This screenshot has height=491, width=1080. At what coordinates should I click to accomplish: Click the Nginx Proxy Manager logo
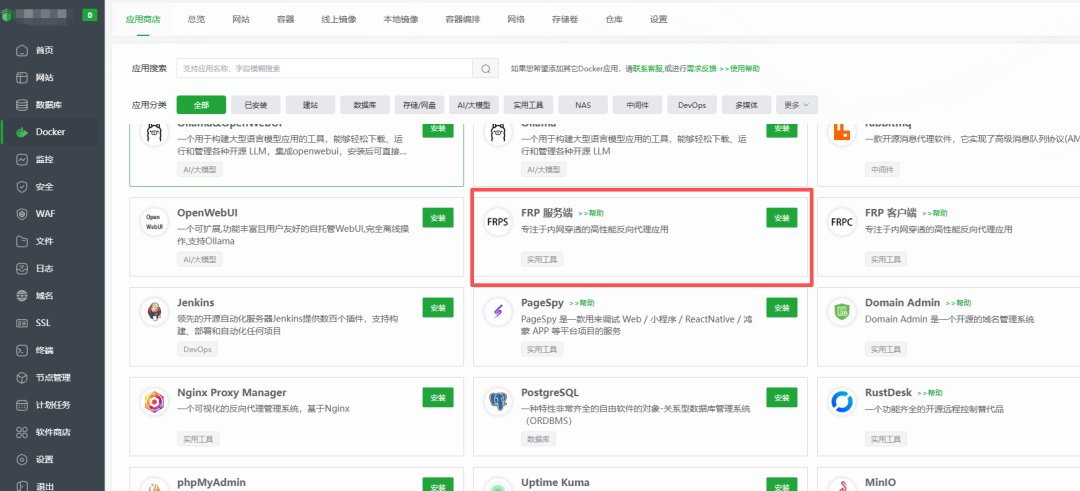pyautogui.click(x=153, y=401)
